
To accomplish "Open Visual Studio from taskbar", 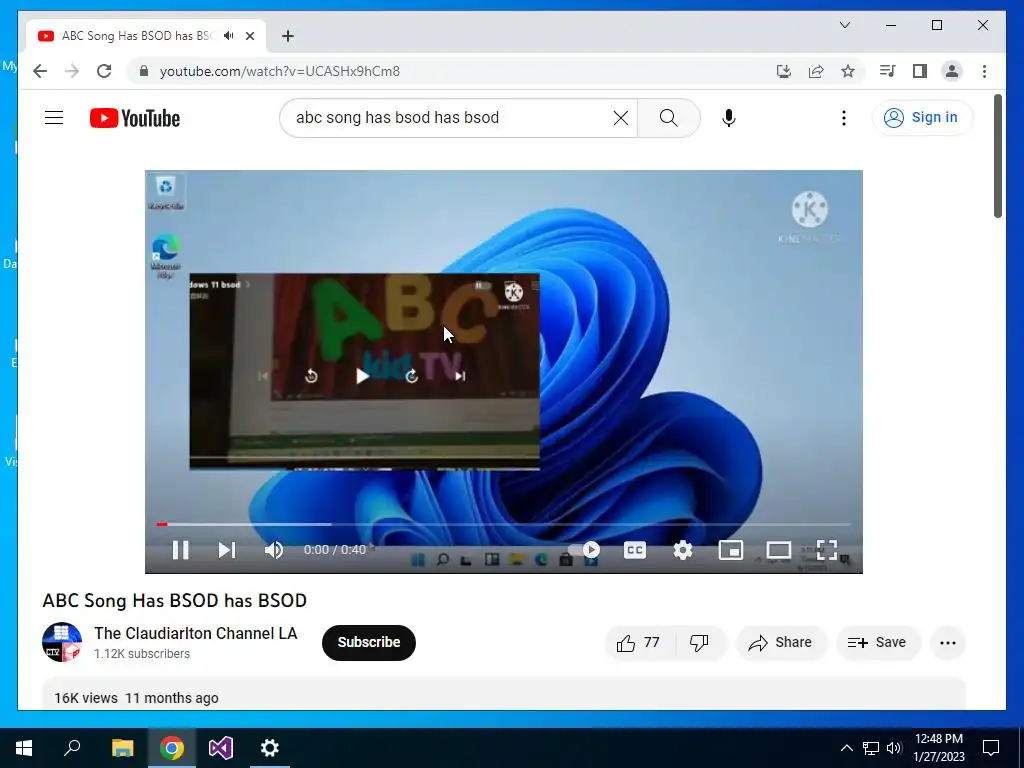I will (x=221, y=748).
